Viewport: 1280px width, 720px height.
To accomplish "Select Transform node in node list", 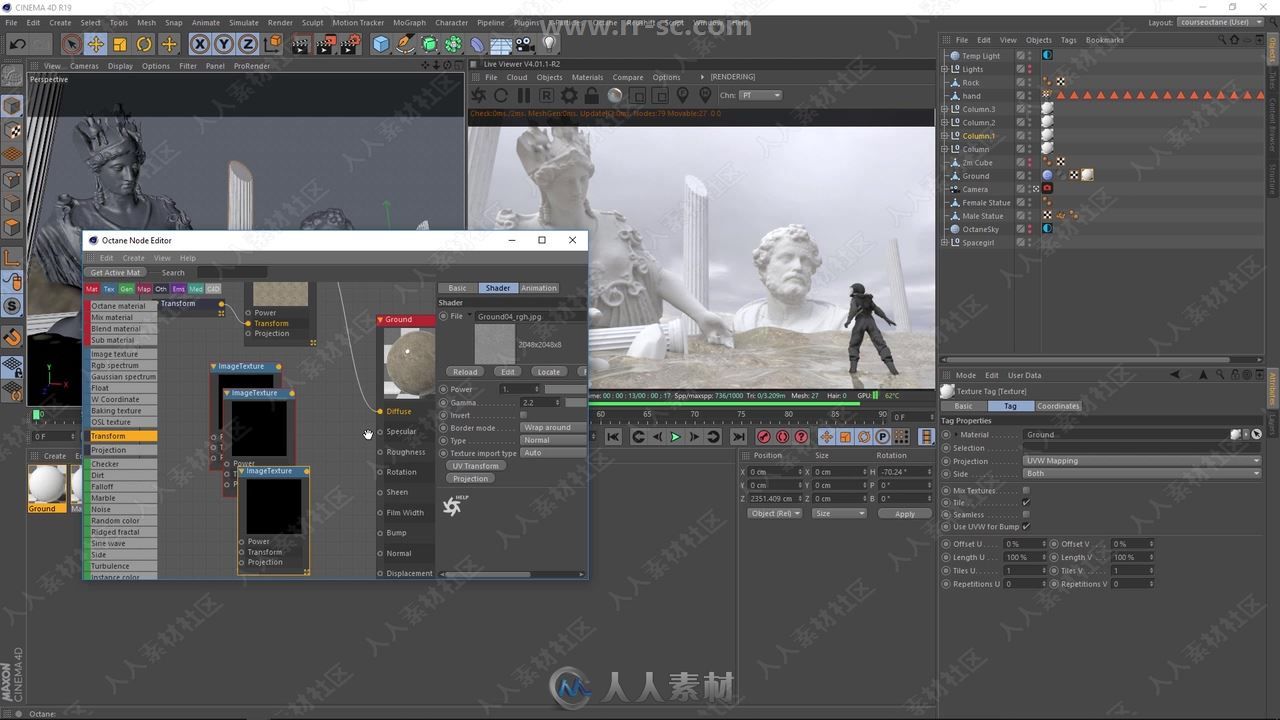I will [123, 436].
